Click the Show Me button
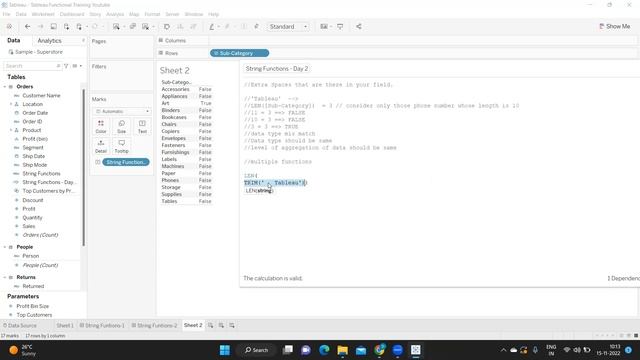 (615, 26)
